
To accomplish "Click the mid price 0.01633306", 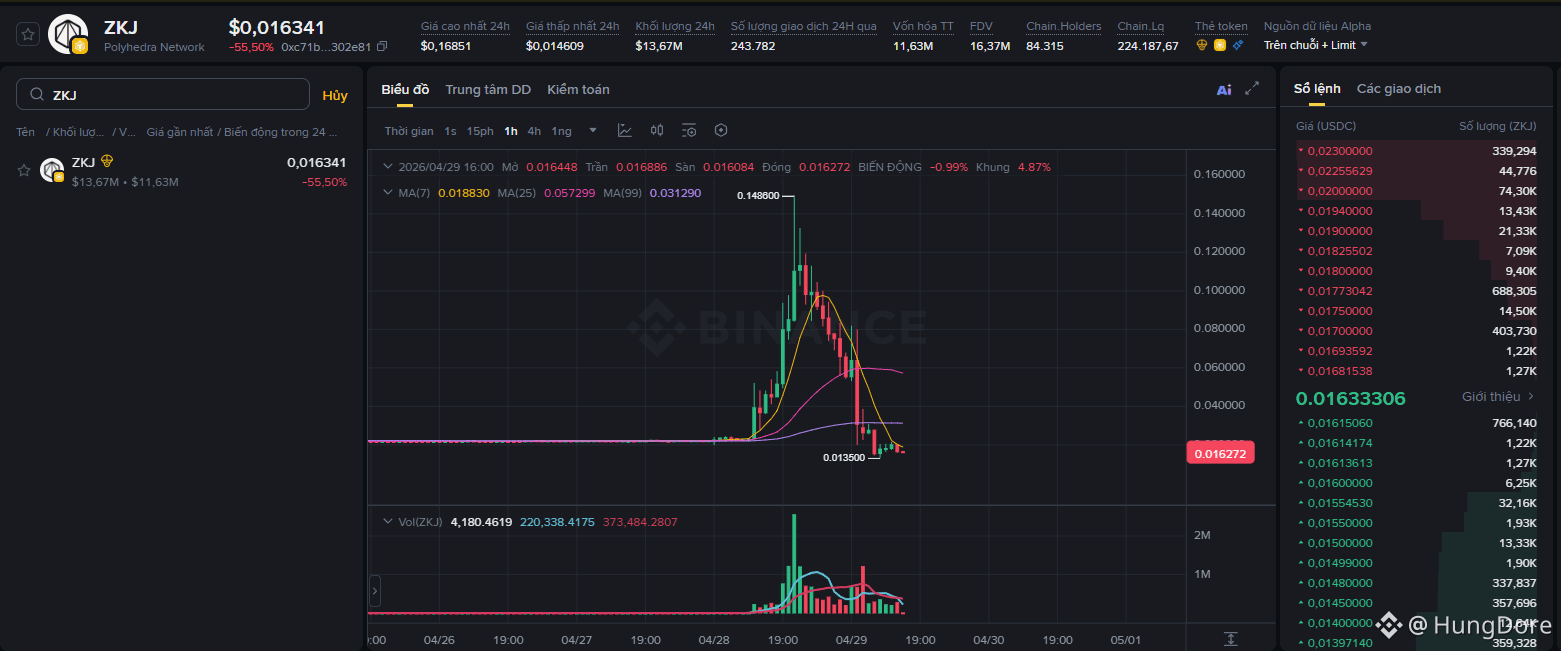I will point(1351,398).
